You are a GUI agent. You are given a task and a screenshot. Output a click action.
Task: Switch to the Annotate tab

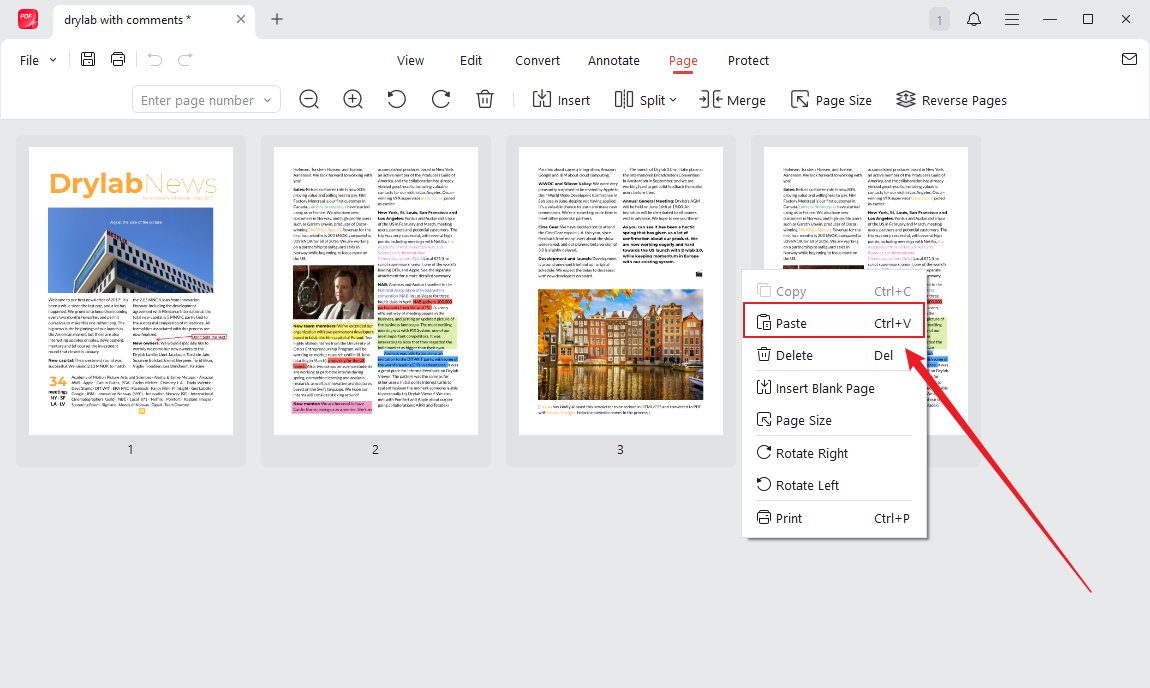pos(613,60)
